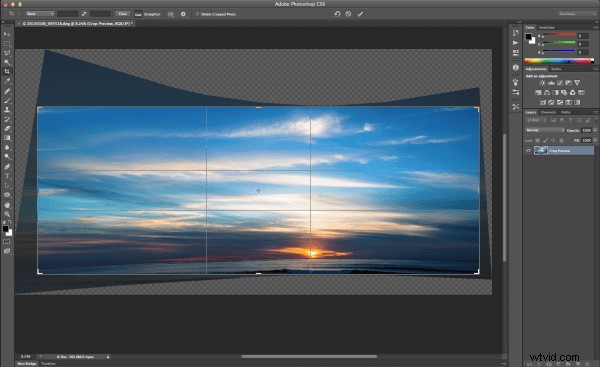
Task: Switch to the Channels tab
Action: pyautogui.click(x=548, y=112)
